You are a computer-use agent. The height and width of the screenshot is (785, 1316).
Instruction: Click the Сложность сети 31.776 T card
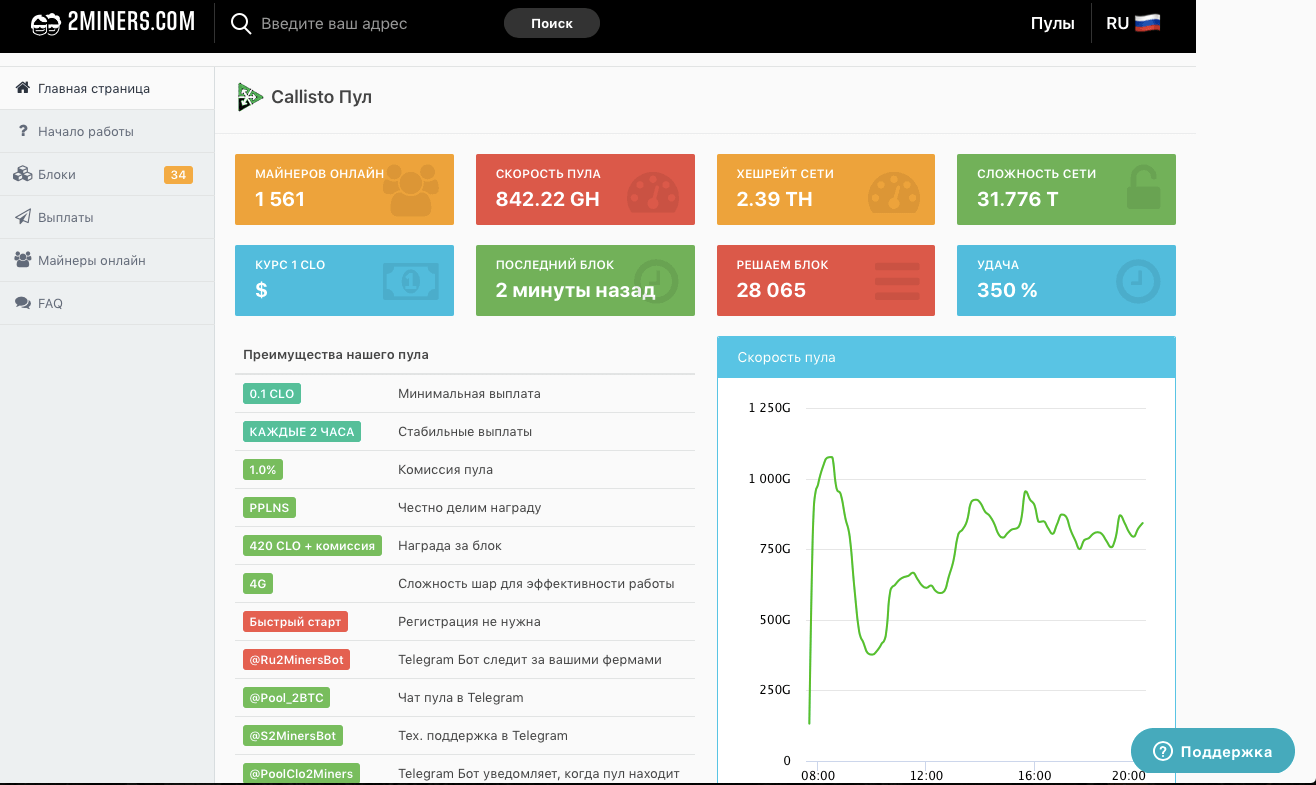point(1066,189)
